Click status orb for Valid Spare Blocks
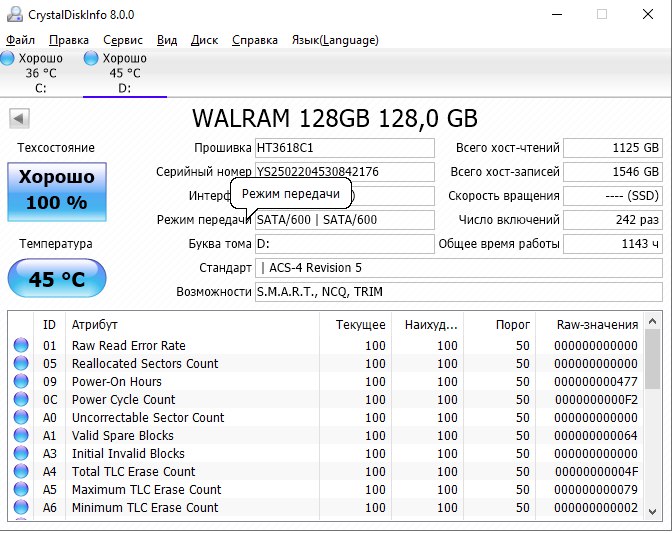672x533 pixels. [x=21, y=436]
